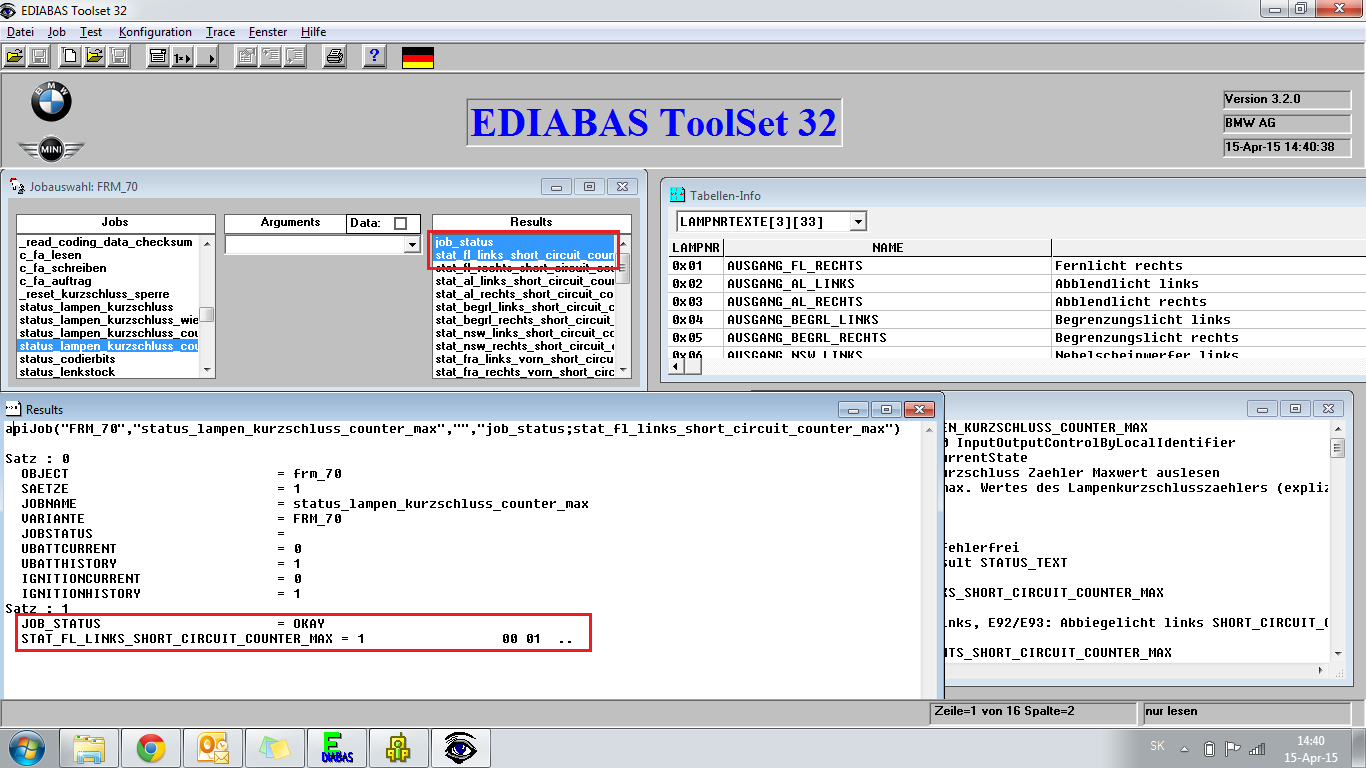The width and height of the screenshot is (1366, 768).
Task: Open help via blue question mark icon
Action: click(x=374, y=57)
